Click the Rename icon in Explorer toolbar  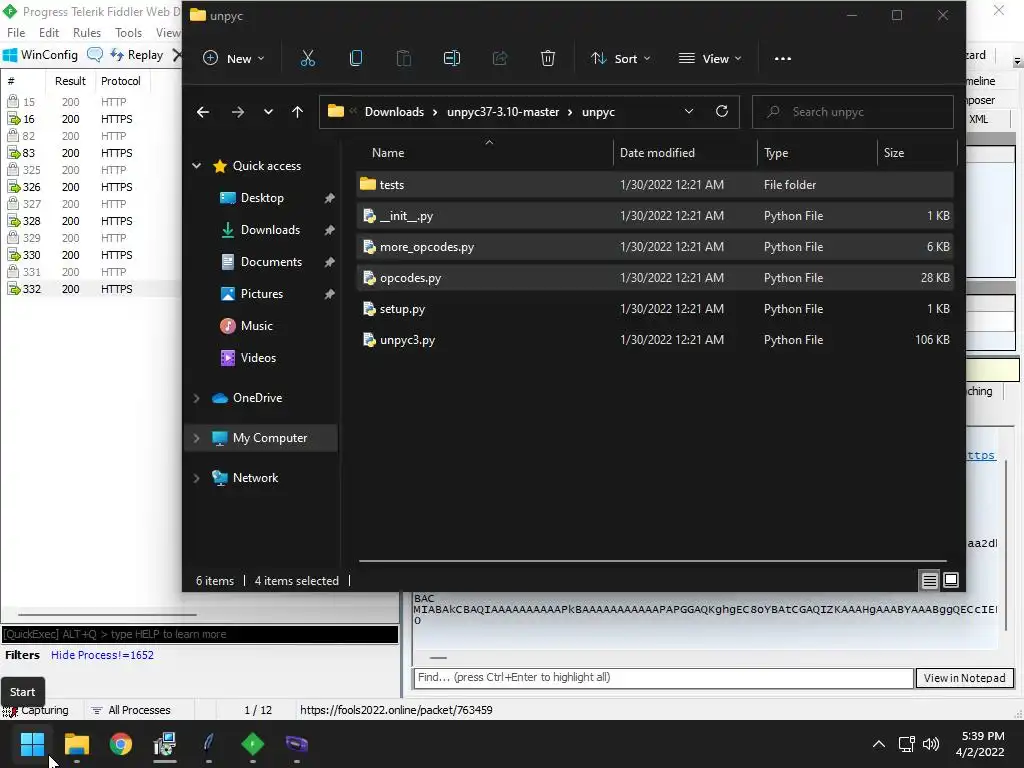click(452, 59)
